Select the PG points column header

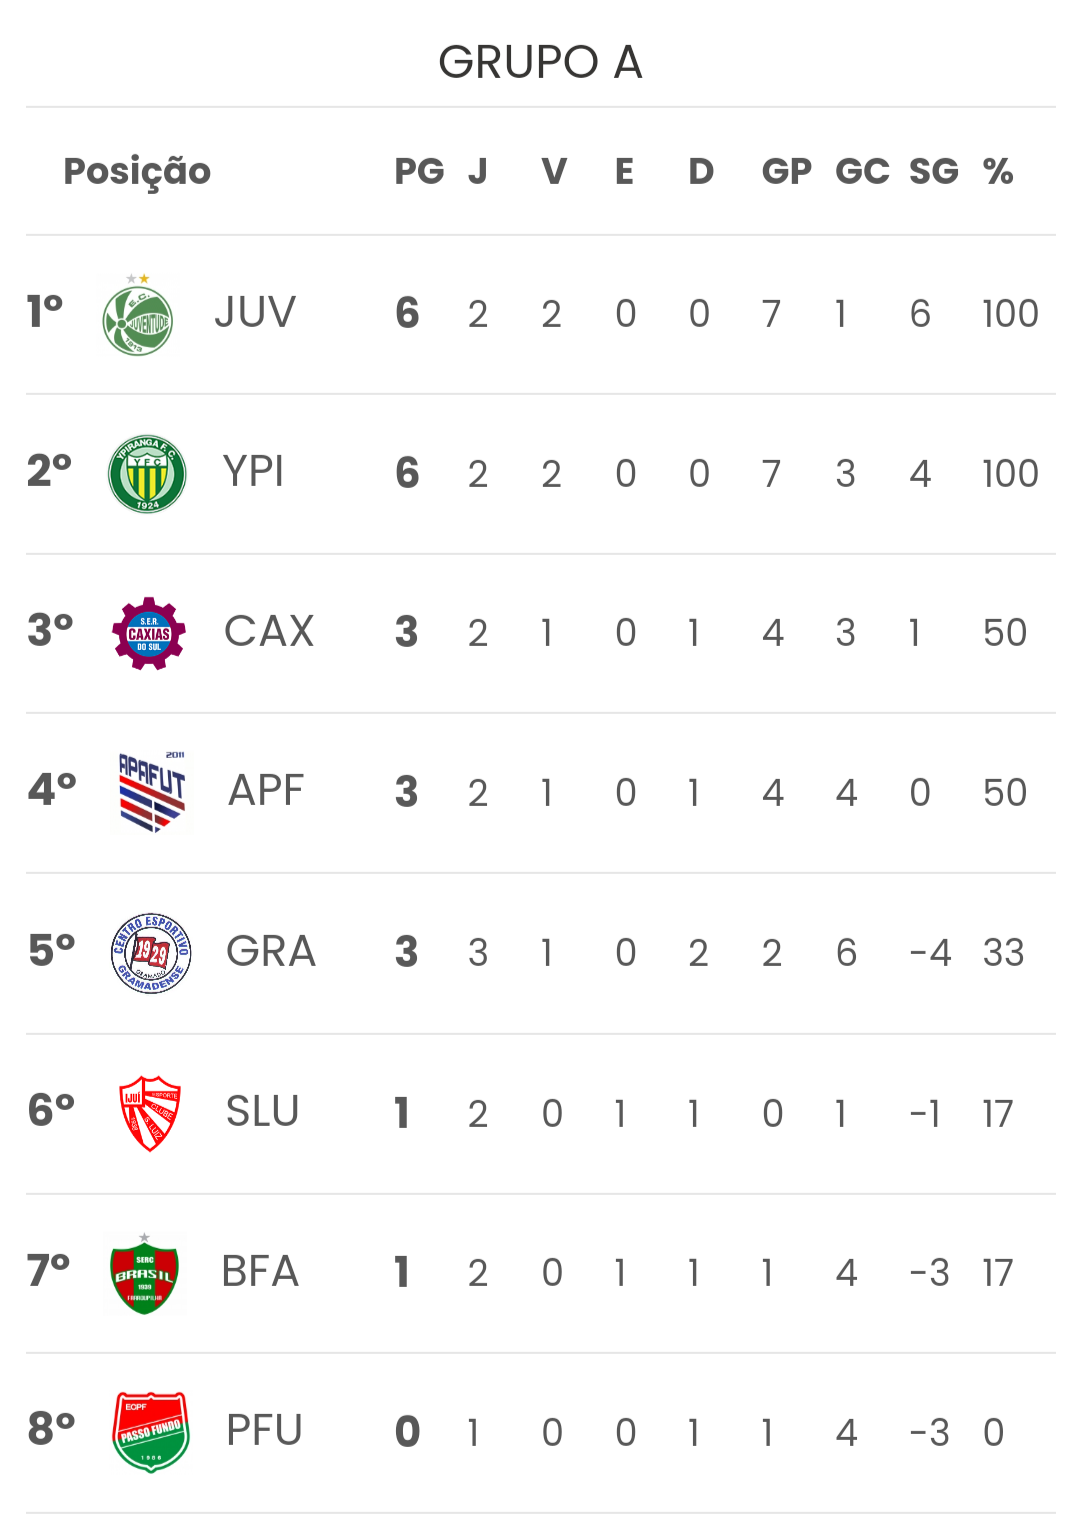[x=419, y=171]
